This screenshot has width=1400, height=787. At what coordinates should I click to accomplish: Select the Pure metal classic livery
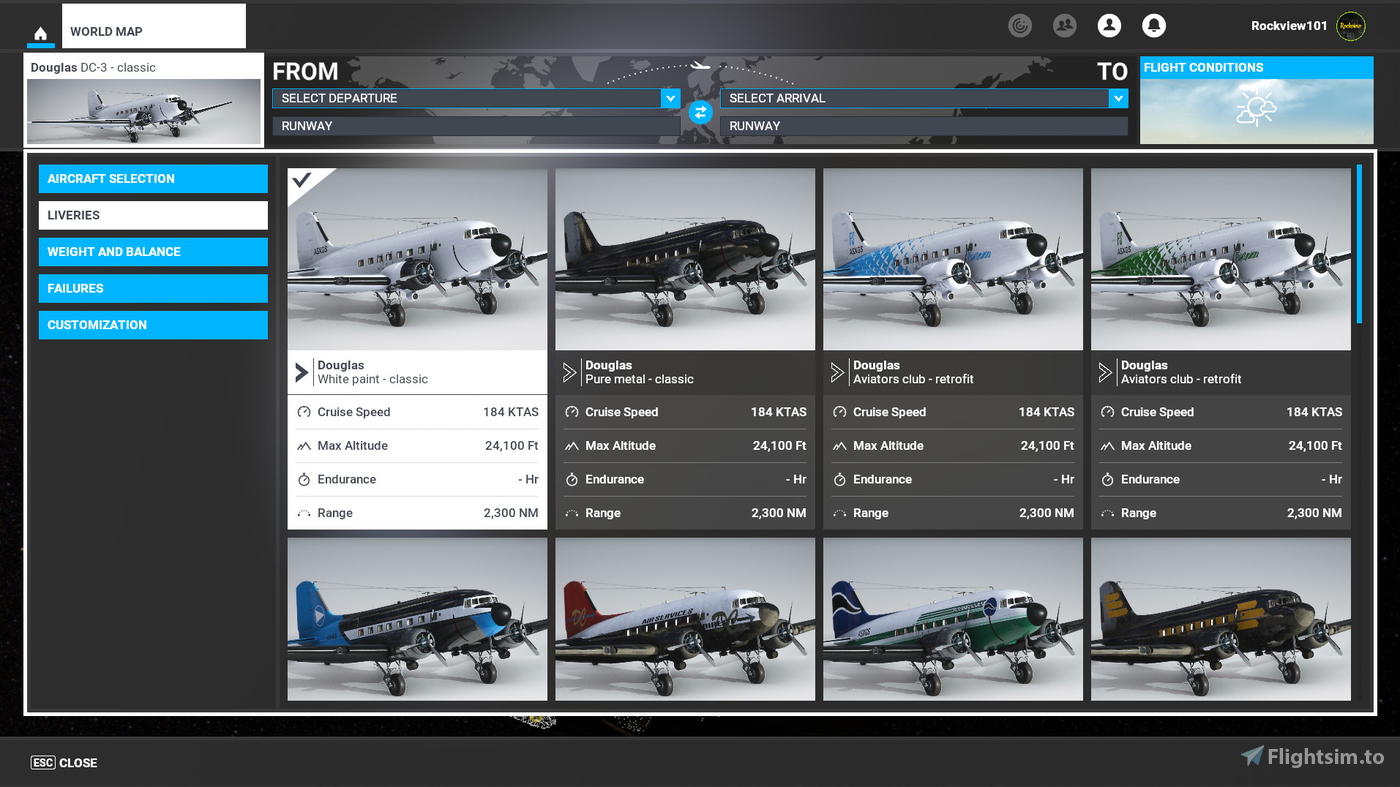coord(685,258)
